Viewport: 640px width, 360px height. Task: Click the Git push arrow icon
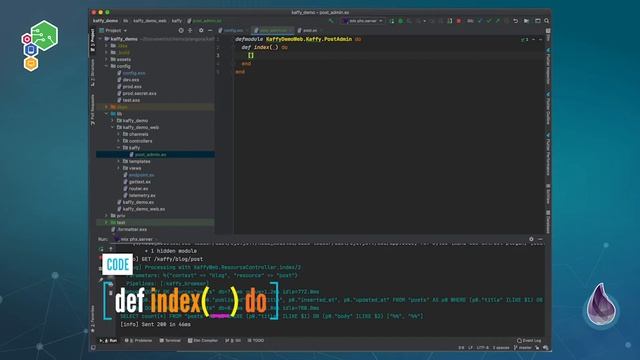(x=498, y=21)
